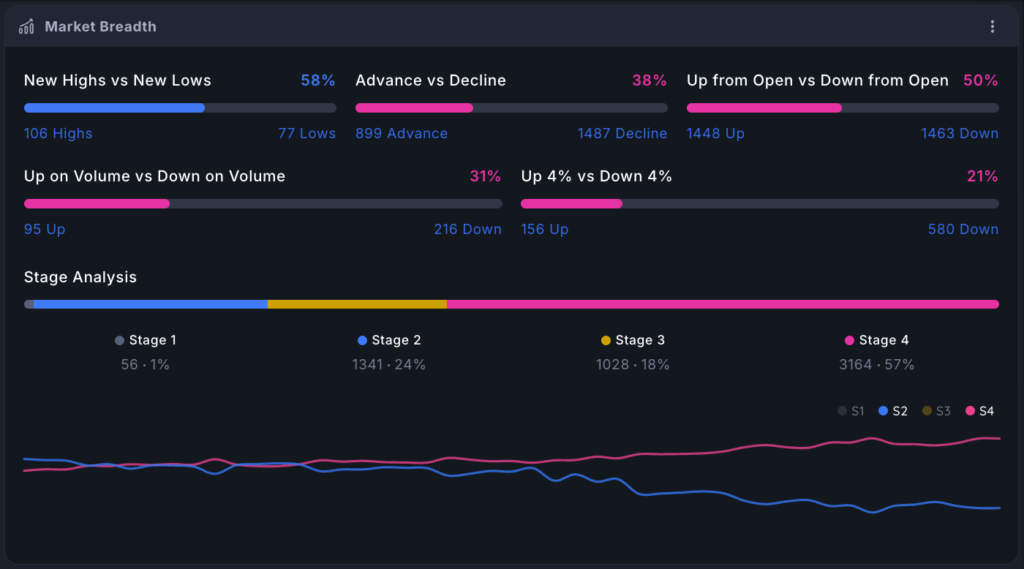
Task: Toggle S2 series in chart legend
Action: tap(893, 411)
